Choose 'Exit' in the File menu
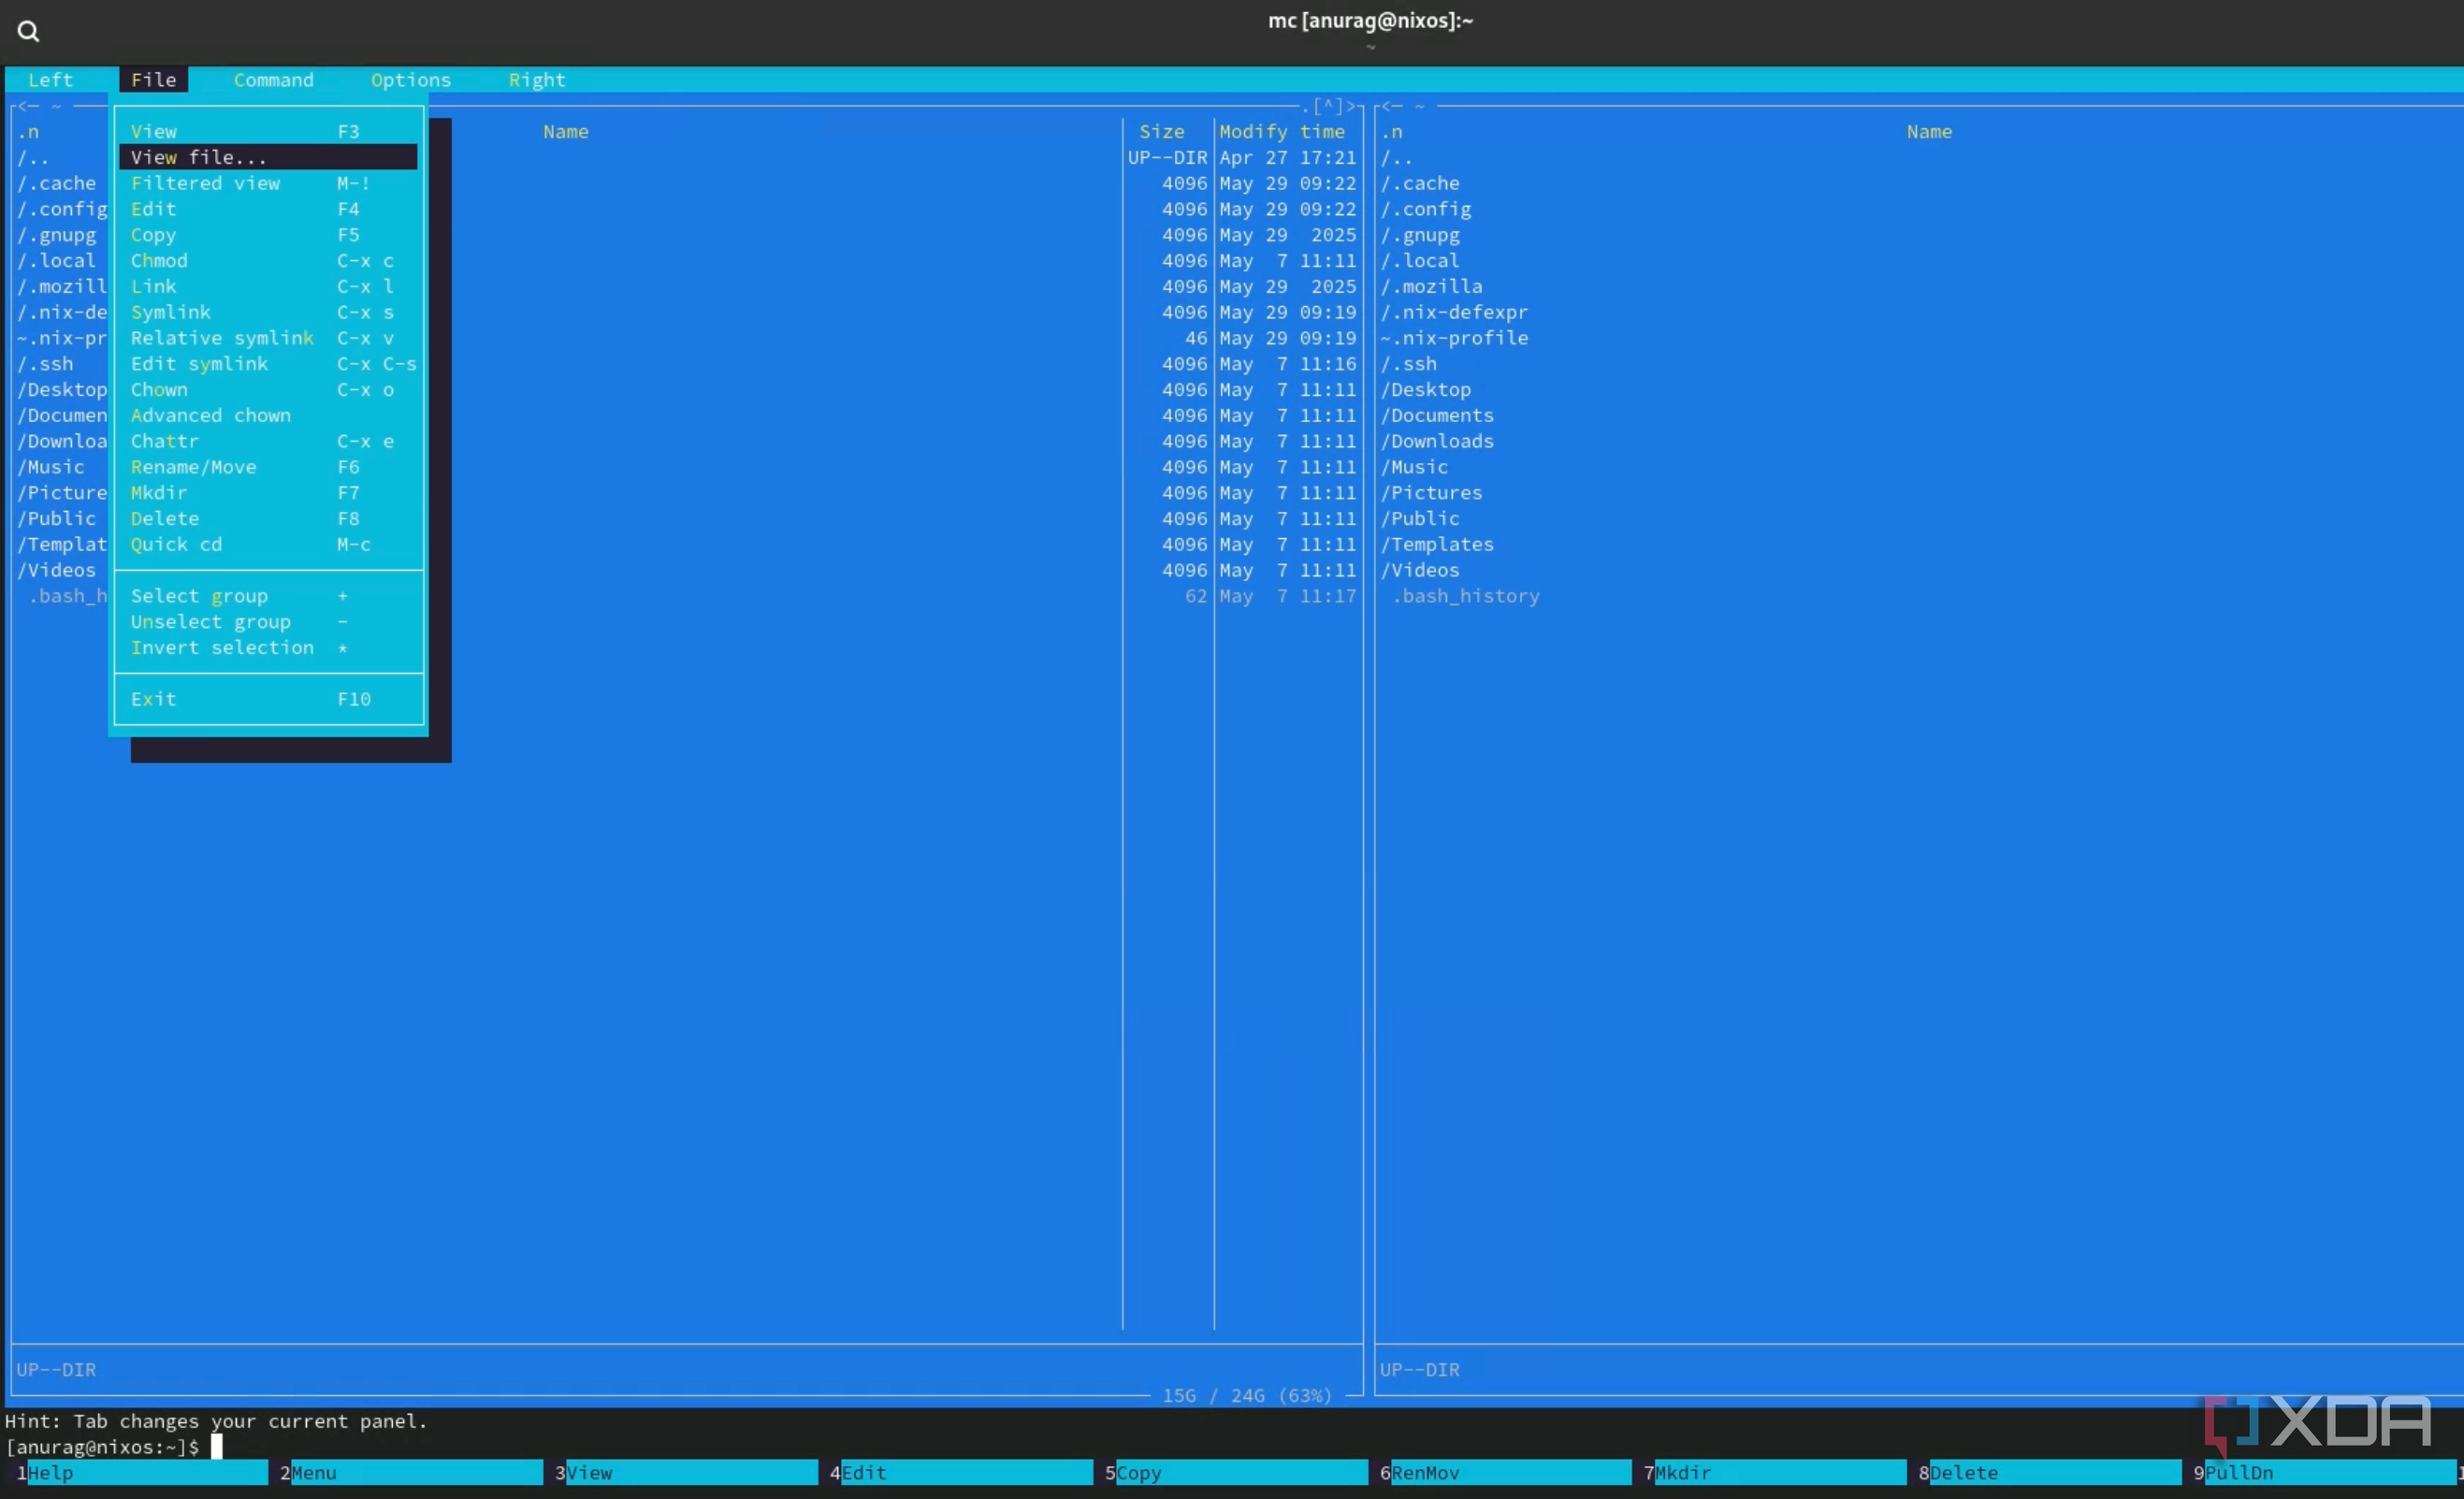2464x1499 pixels. pos(153,699)
